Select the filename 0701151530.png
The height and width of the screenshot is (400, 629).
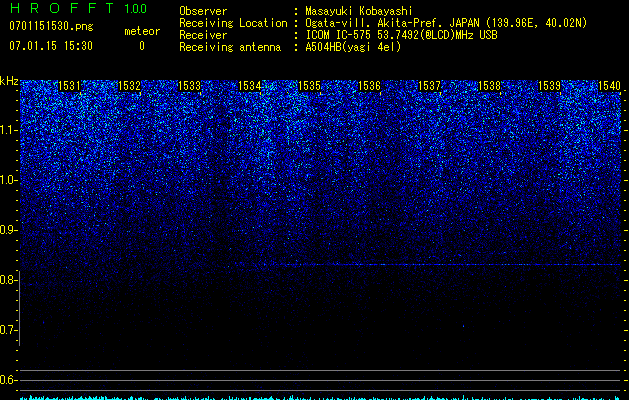pos(51,26)
